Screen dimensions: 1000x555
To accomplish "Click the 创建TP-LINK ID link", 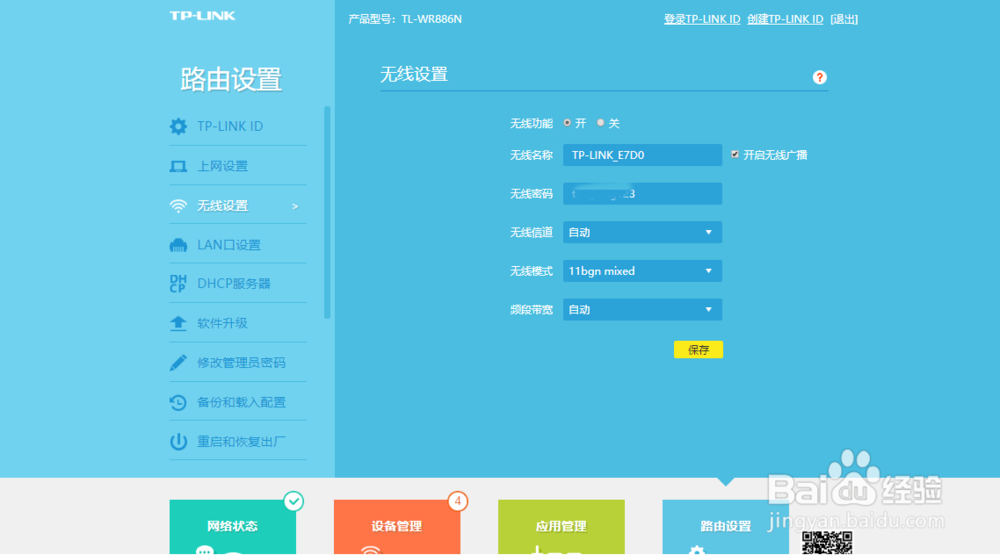I will tap(785, 19).
